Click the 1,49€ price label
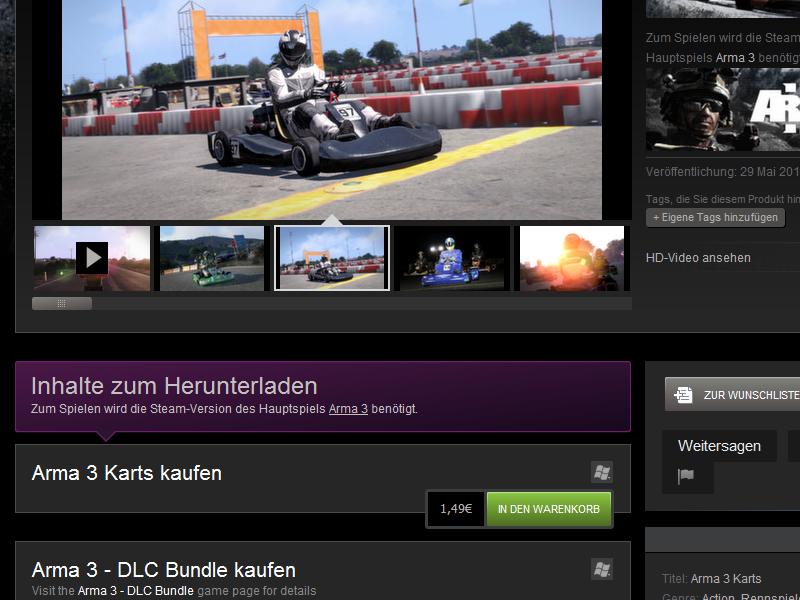The image size is (800, 600). point(456,509)
